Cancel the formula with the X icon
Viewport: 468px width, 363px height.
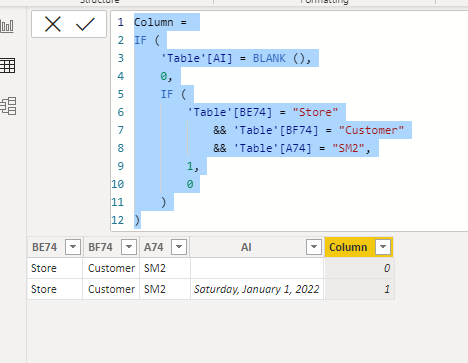pos(53,24)
